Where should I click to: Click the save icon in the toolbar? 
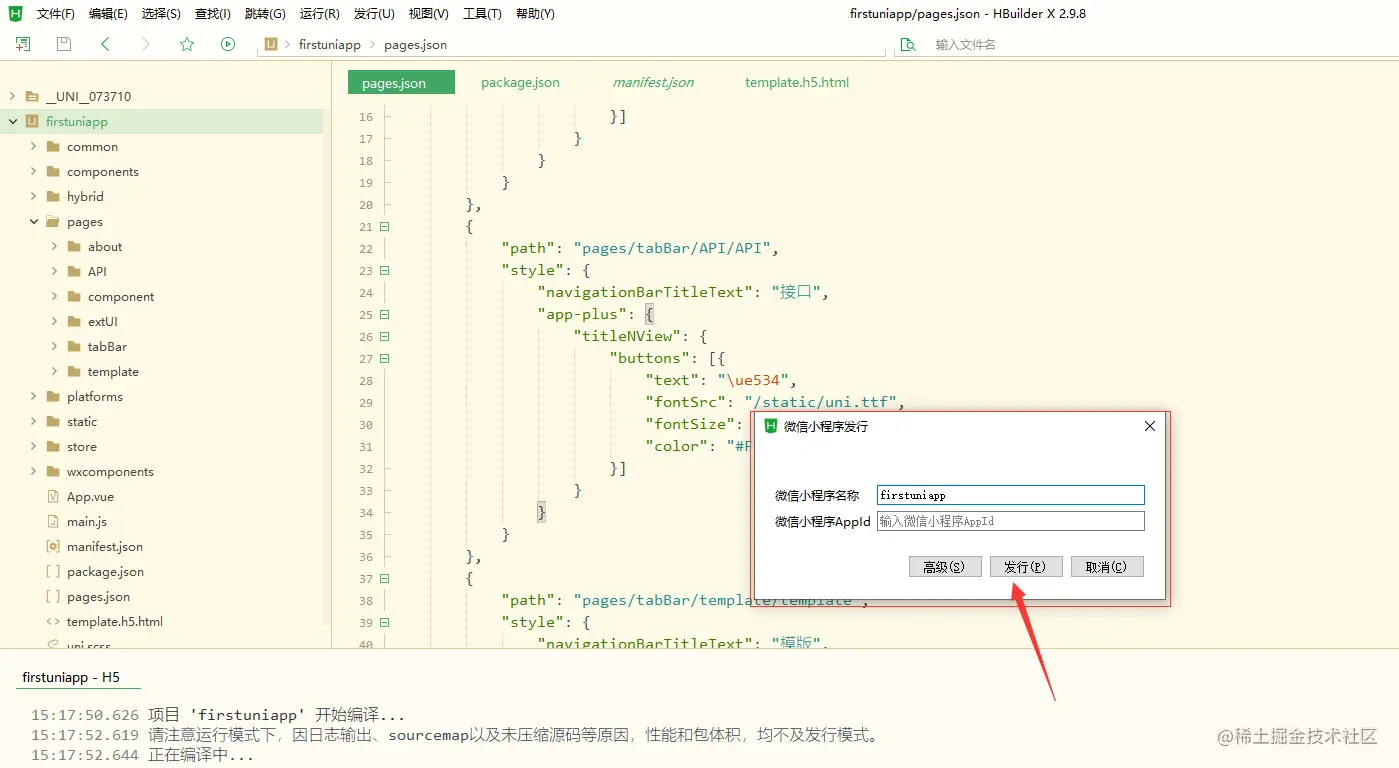pos(64,44)
